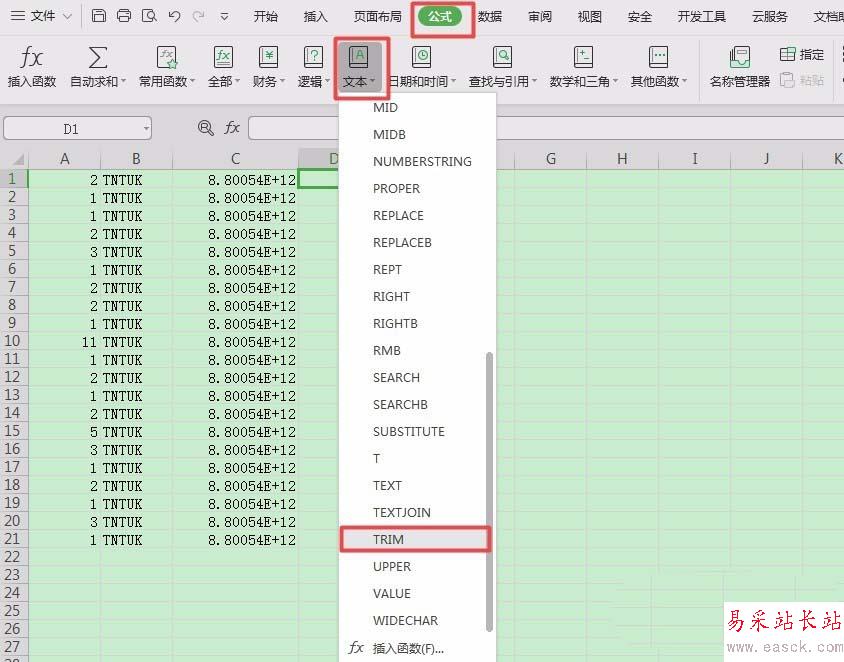Open the All functions (全部) library
This screenshot has height=662, width=844.
(x=222, y=57)
